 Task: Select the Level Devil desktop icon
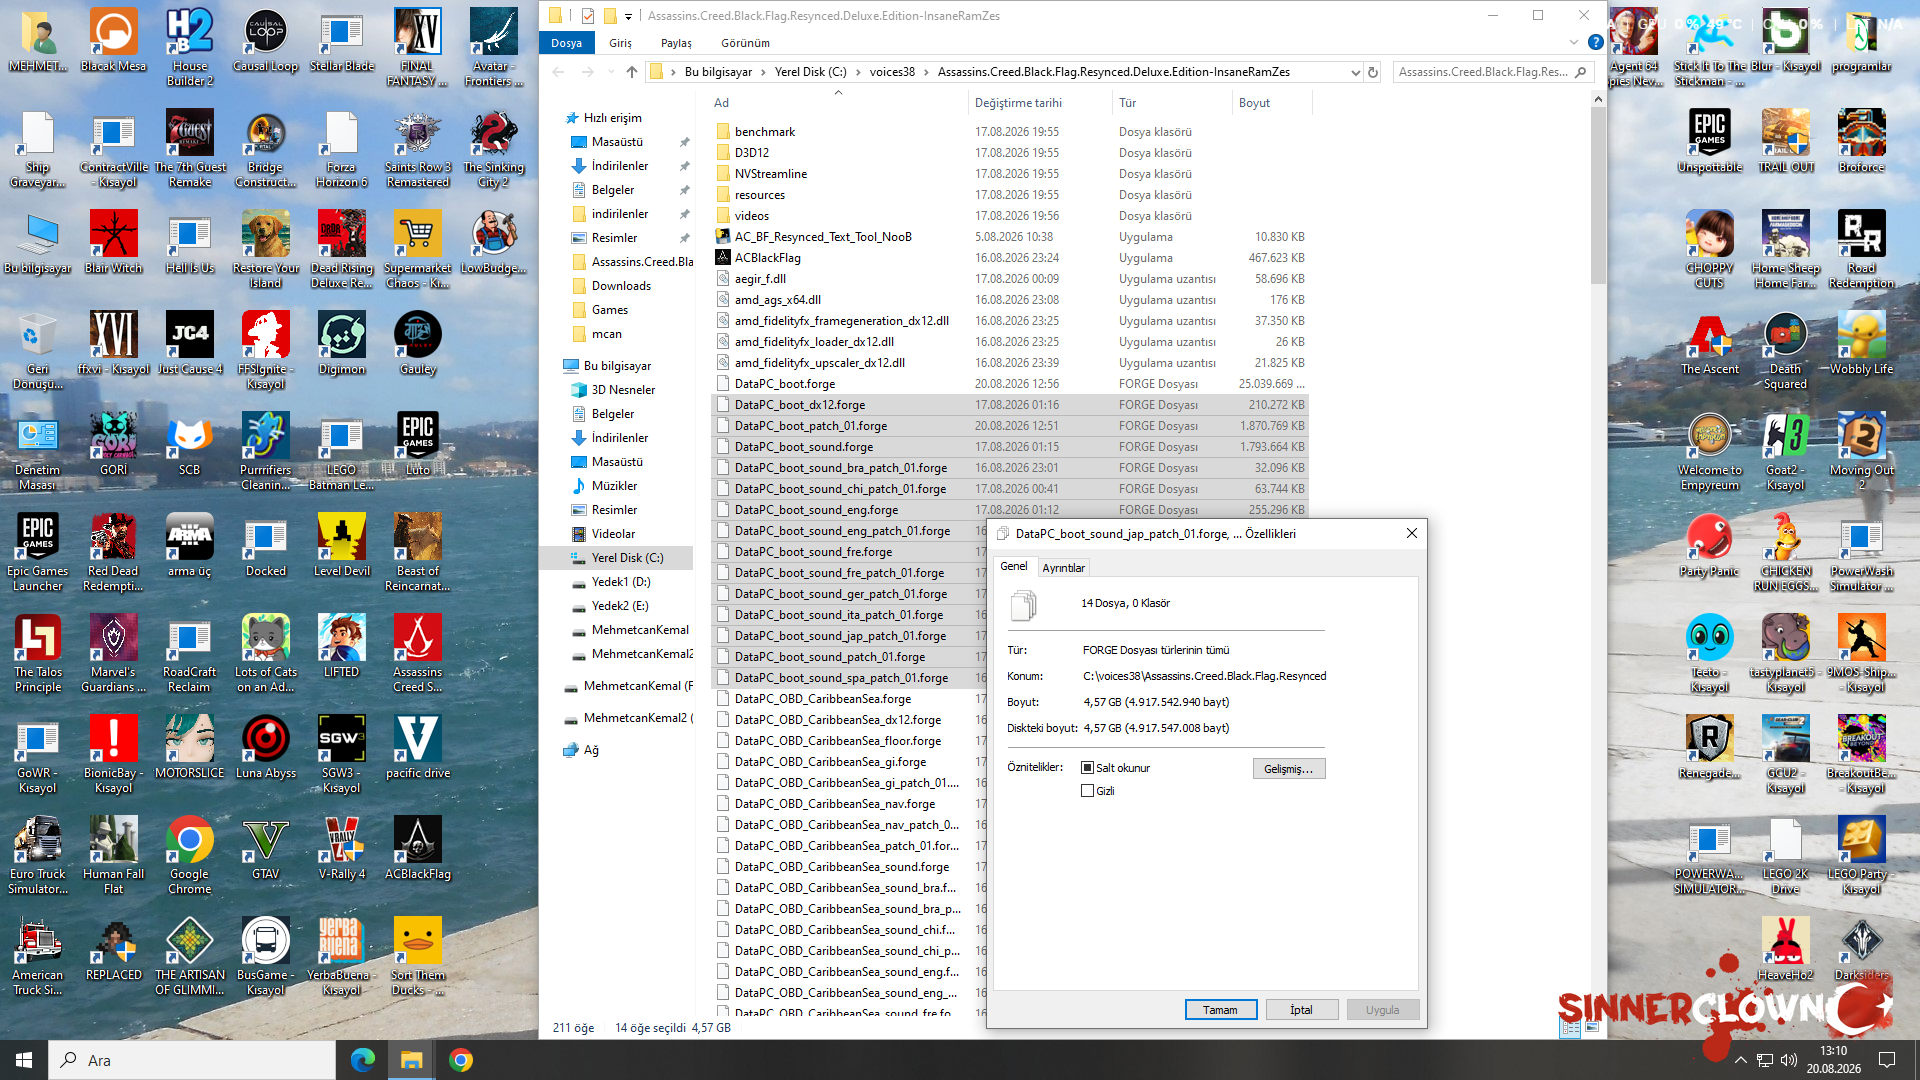[x=341, y=546]
